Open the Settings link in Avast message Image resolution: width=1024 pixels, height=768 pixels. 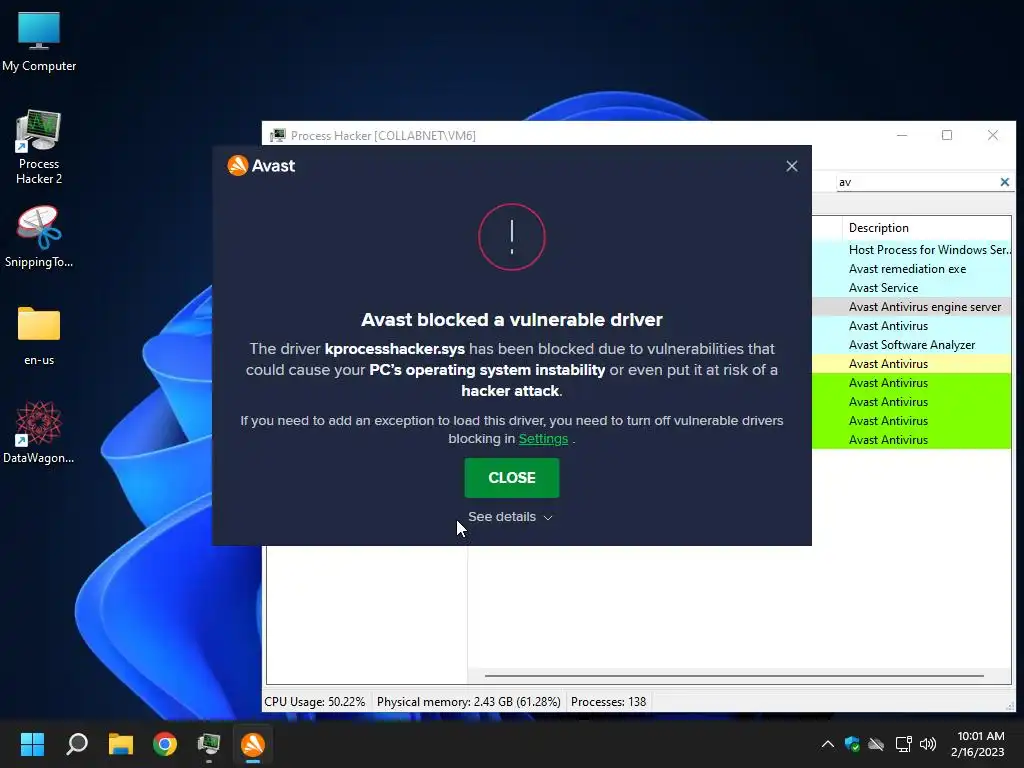coord(543,439)
